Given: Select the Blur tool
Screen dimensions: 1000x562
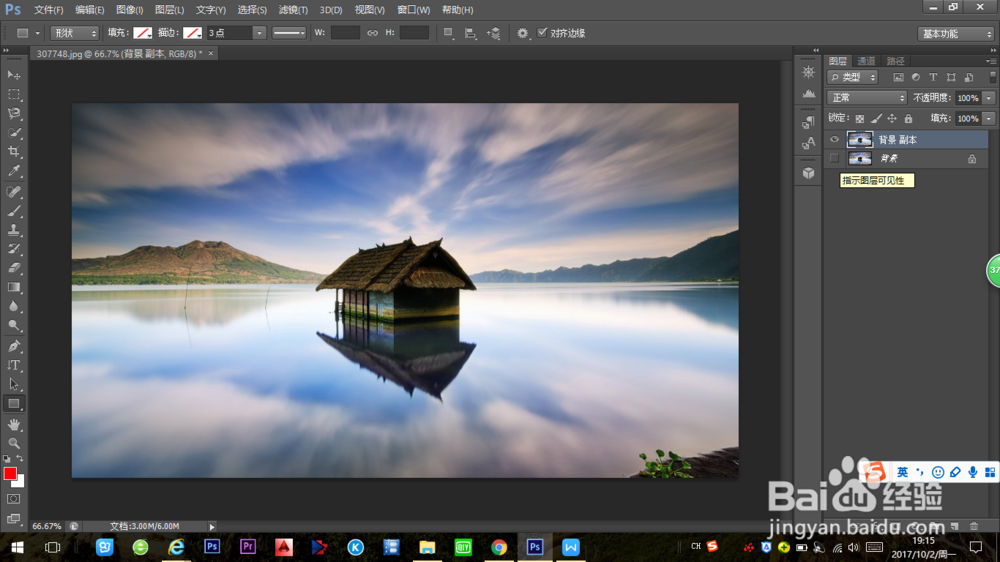Looking at the screenshot, I should [x=13, y=306].
